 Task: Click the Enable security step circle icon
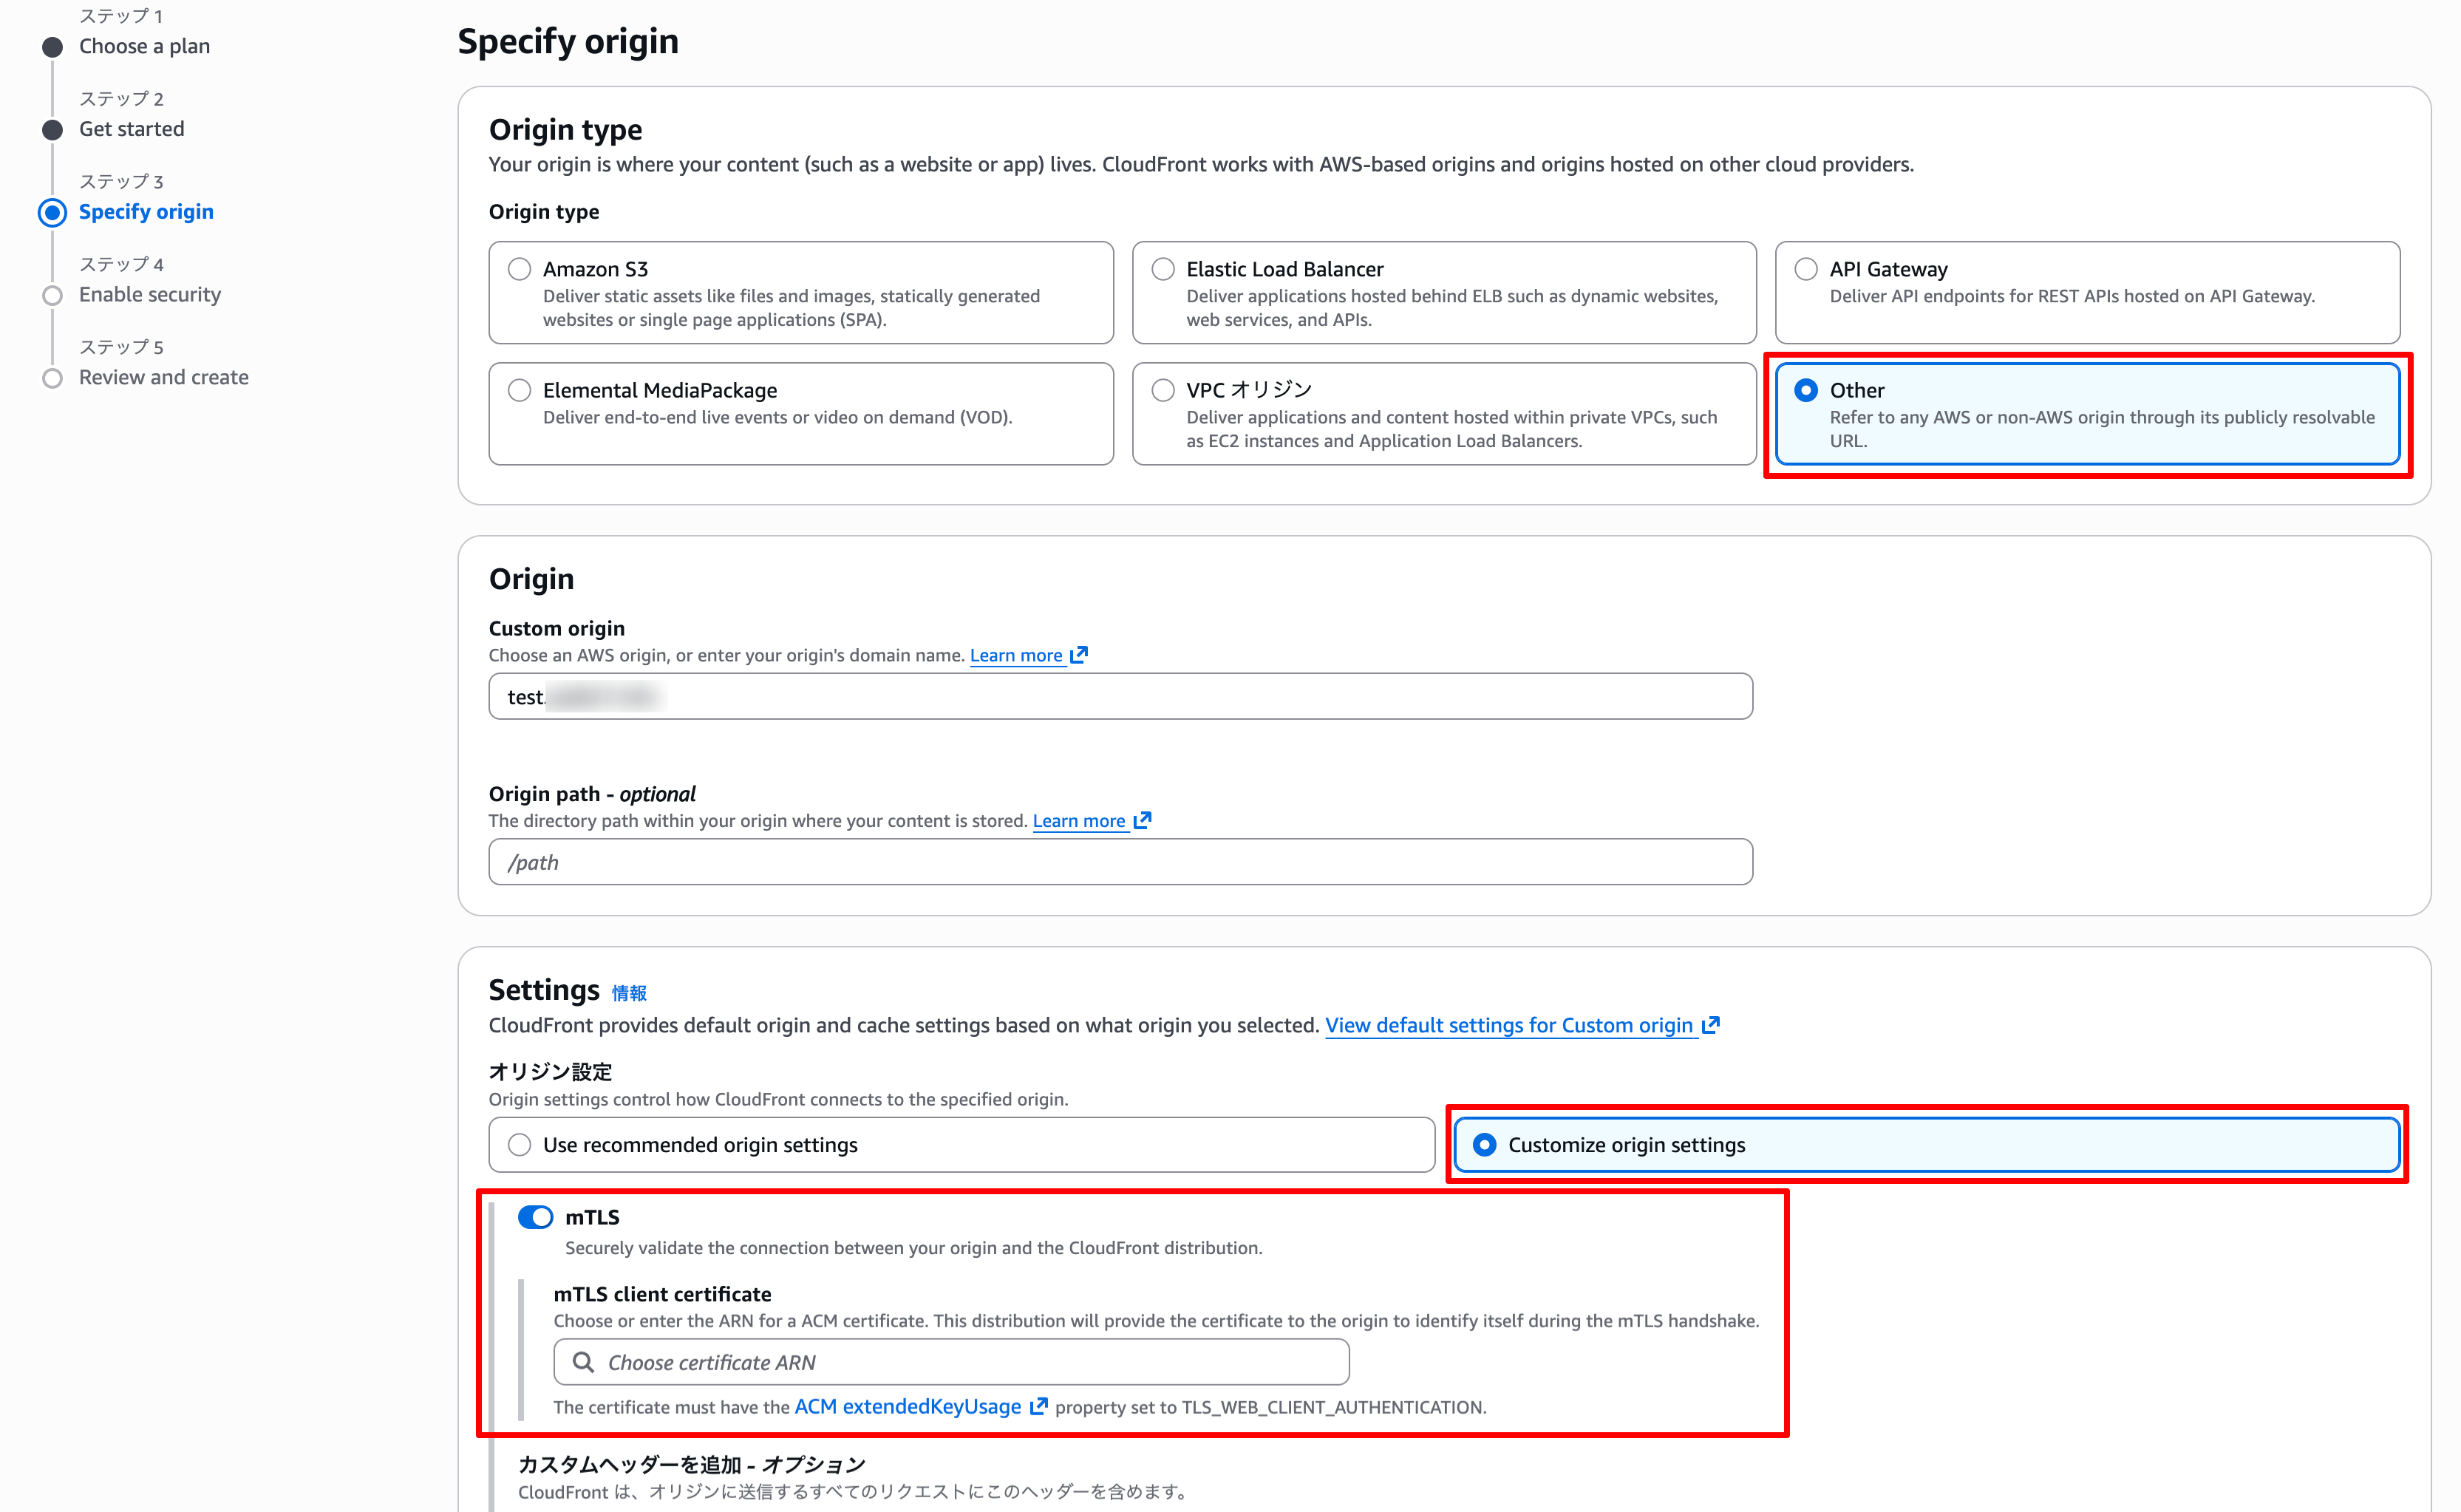tap(53, 295)
